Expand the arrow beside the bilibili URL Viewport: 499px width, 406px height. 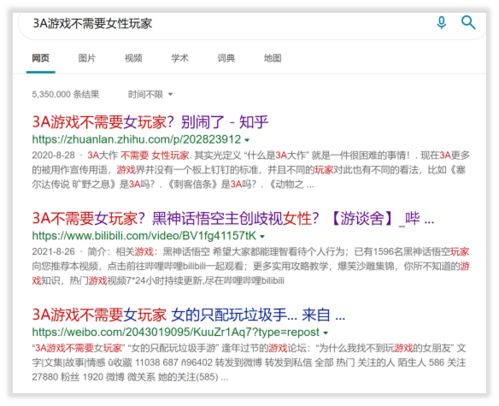point(262,237)
